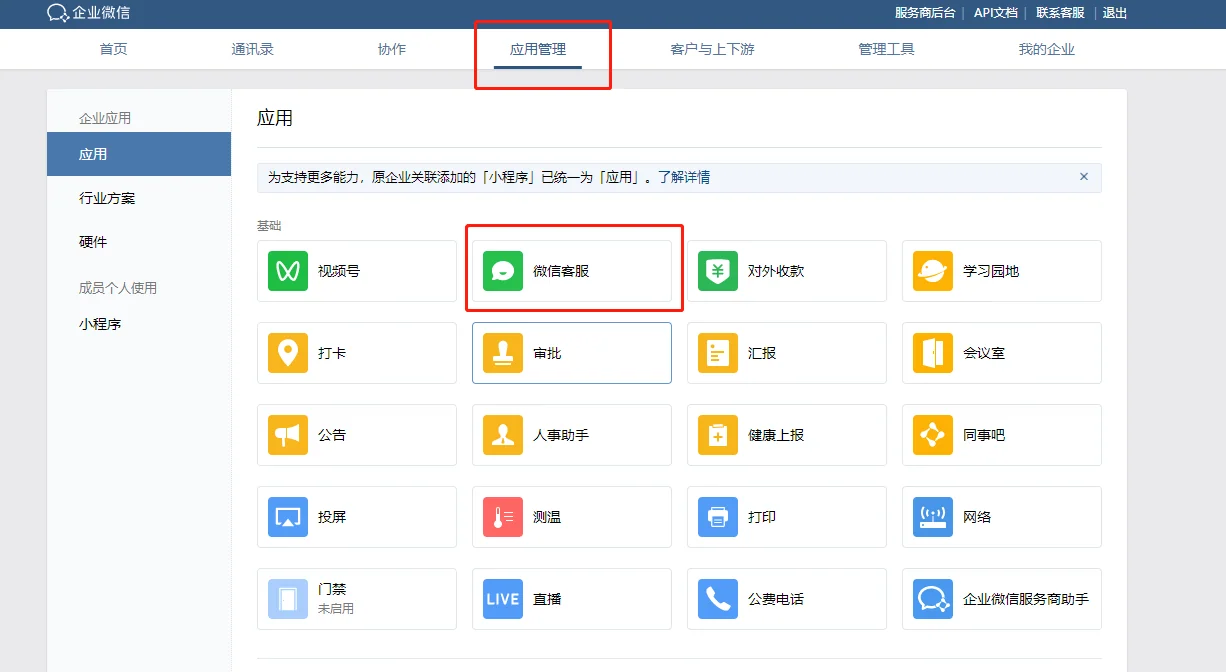Open the 公费电话 phone icon
Viewport: 1226px width, 672px height.
pos(718,599)
